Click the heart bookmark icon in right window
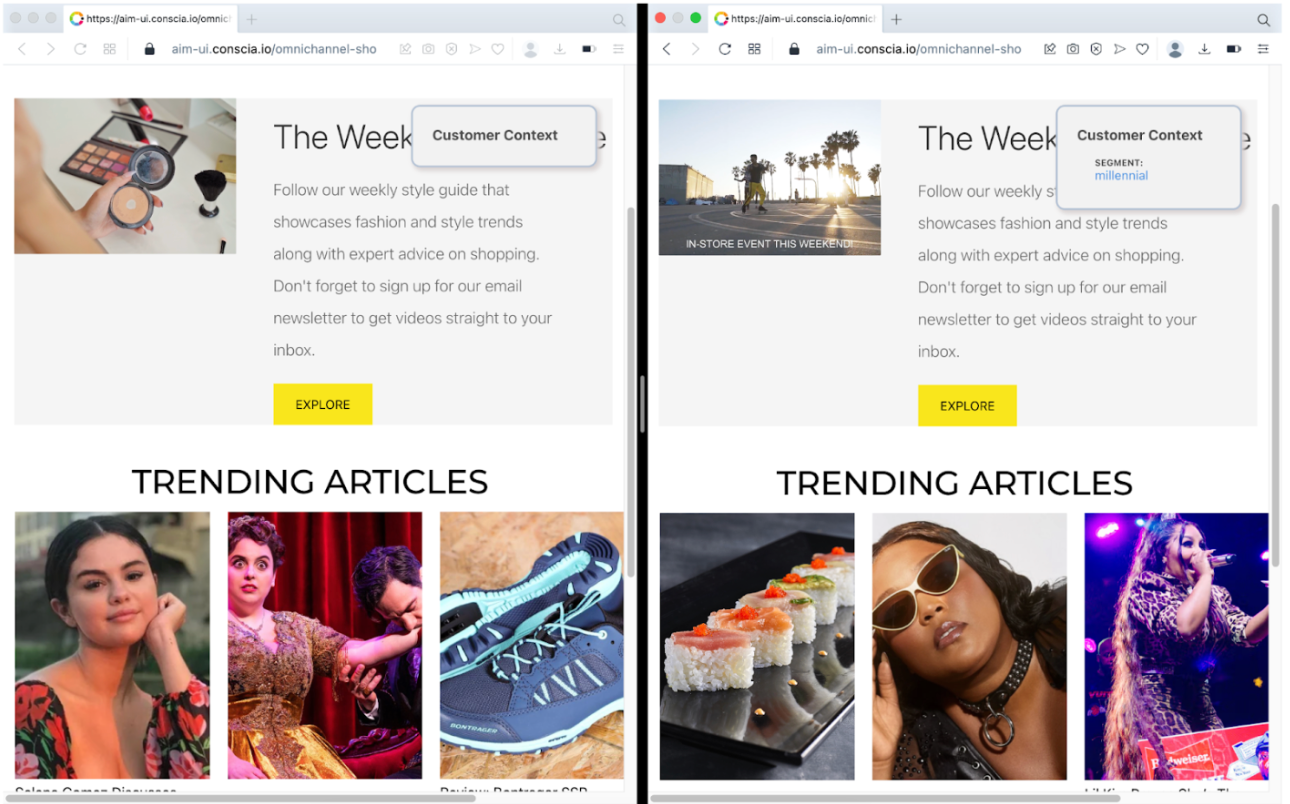1290x804 pixels. point(1142,49)
